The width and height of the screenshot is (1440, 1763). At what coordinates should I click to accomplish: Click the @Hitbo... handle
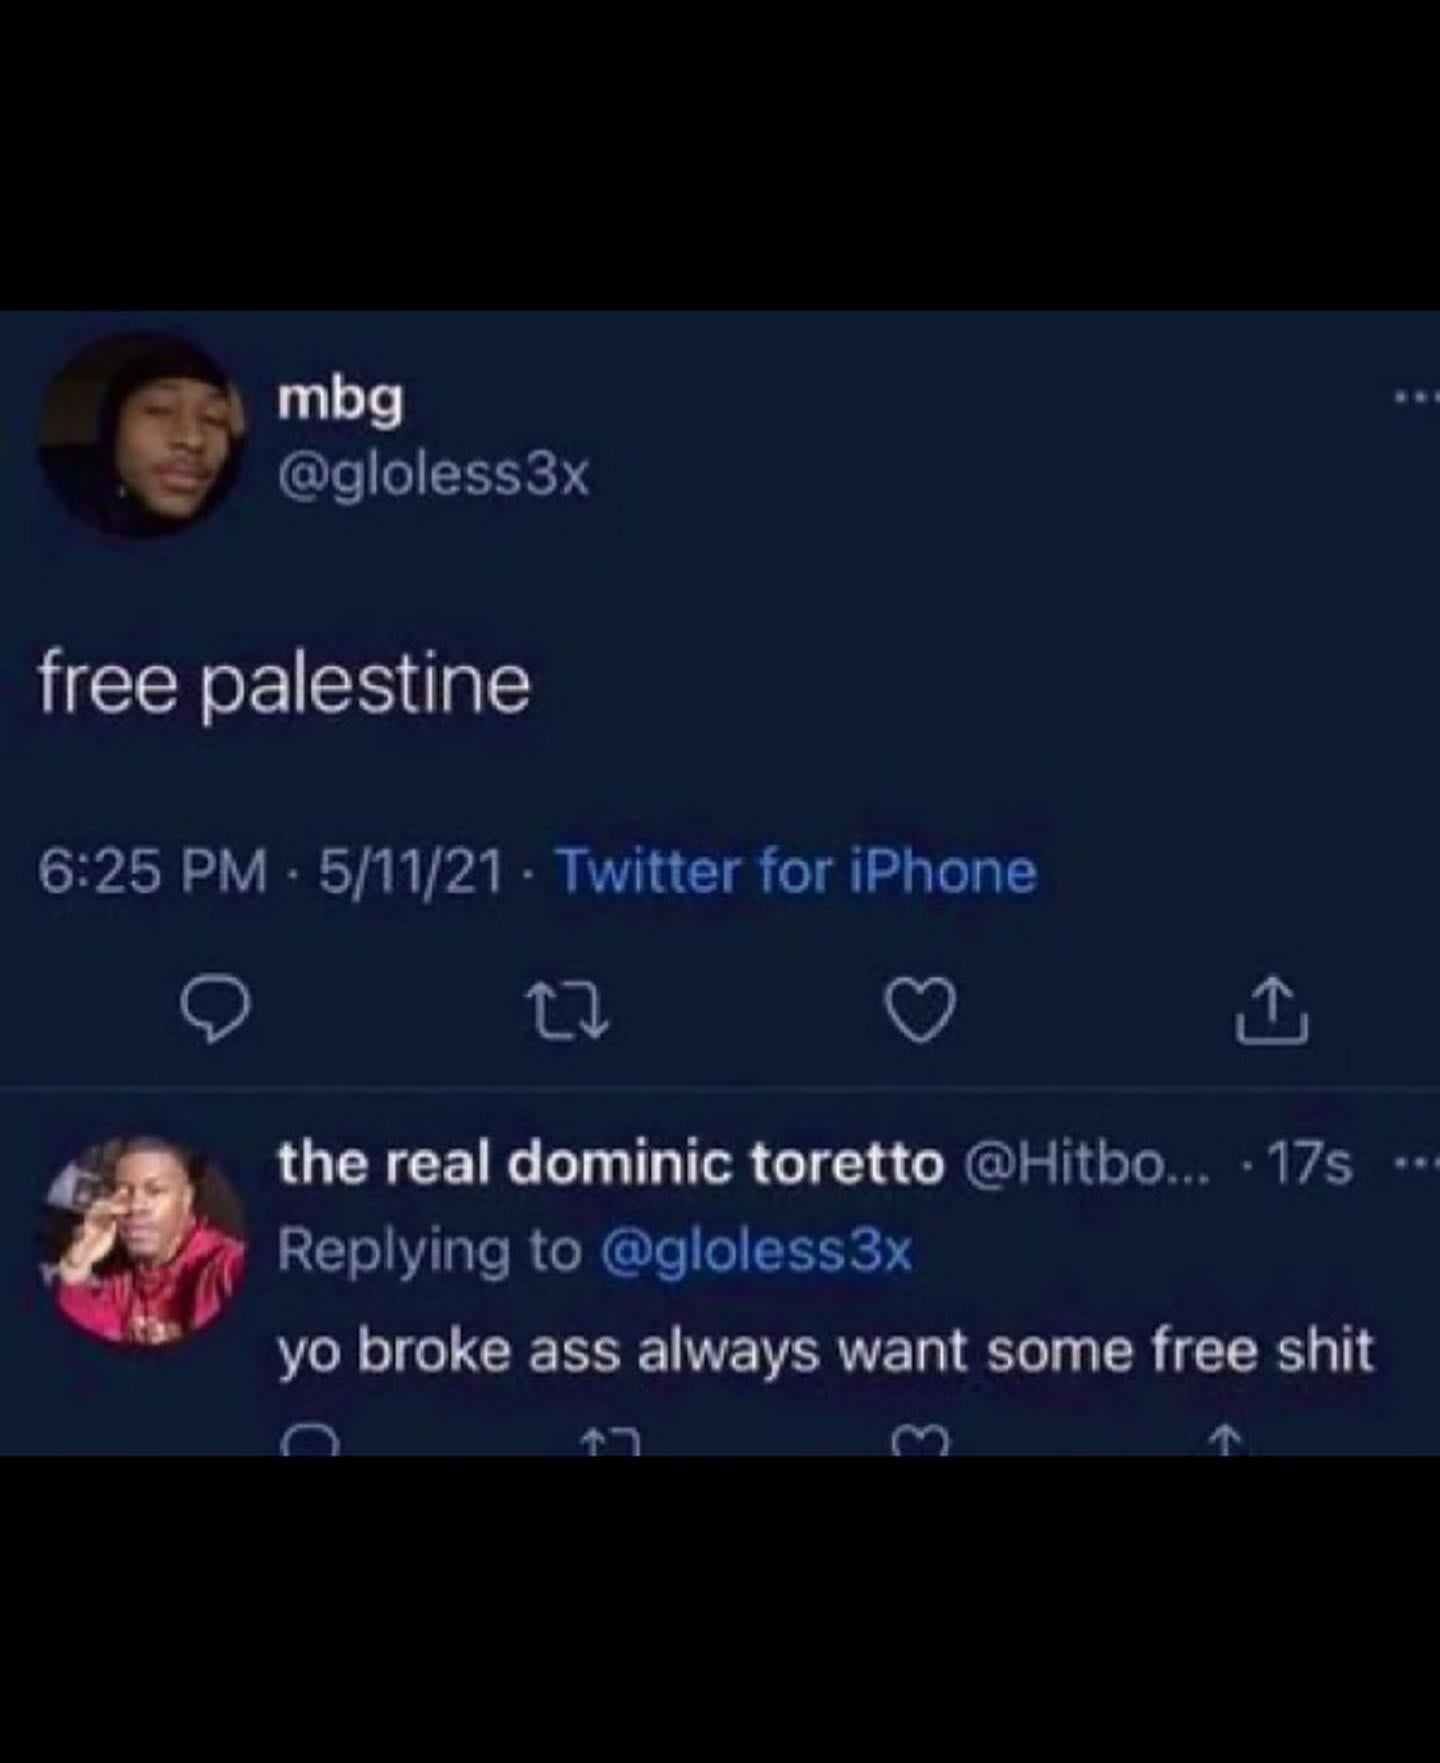(1085, 1163)
